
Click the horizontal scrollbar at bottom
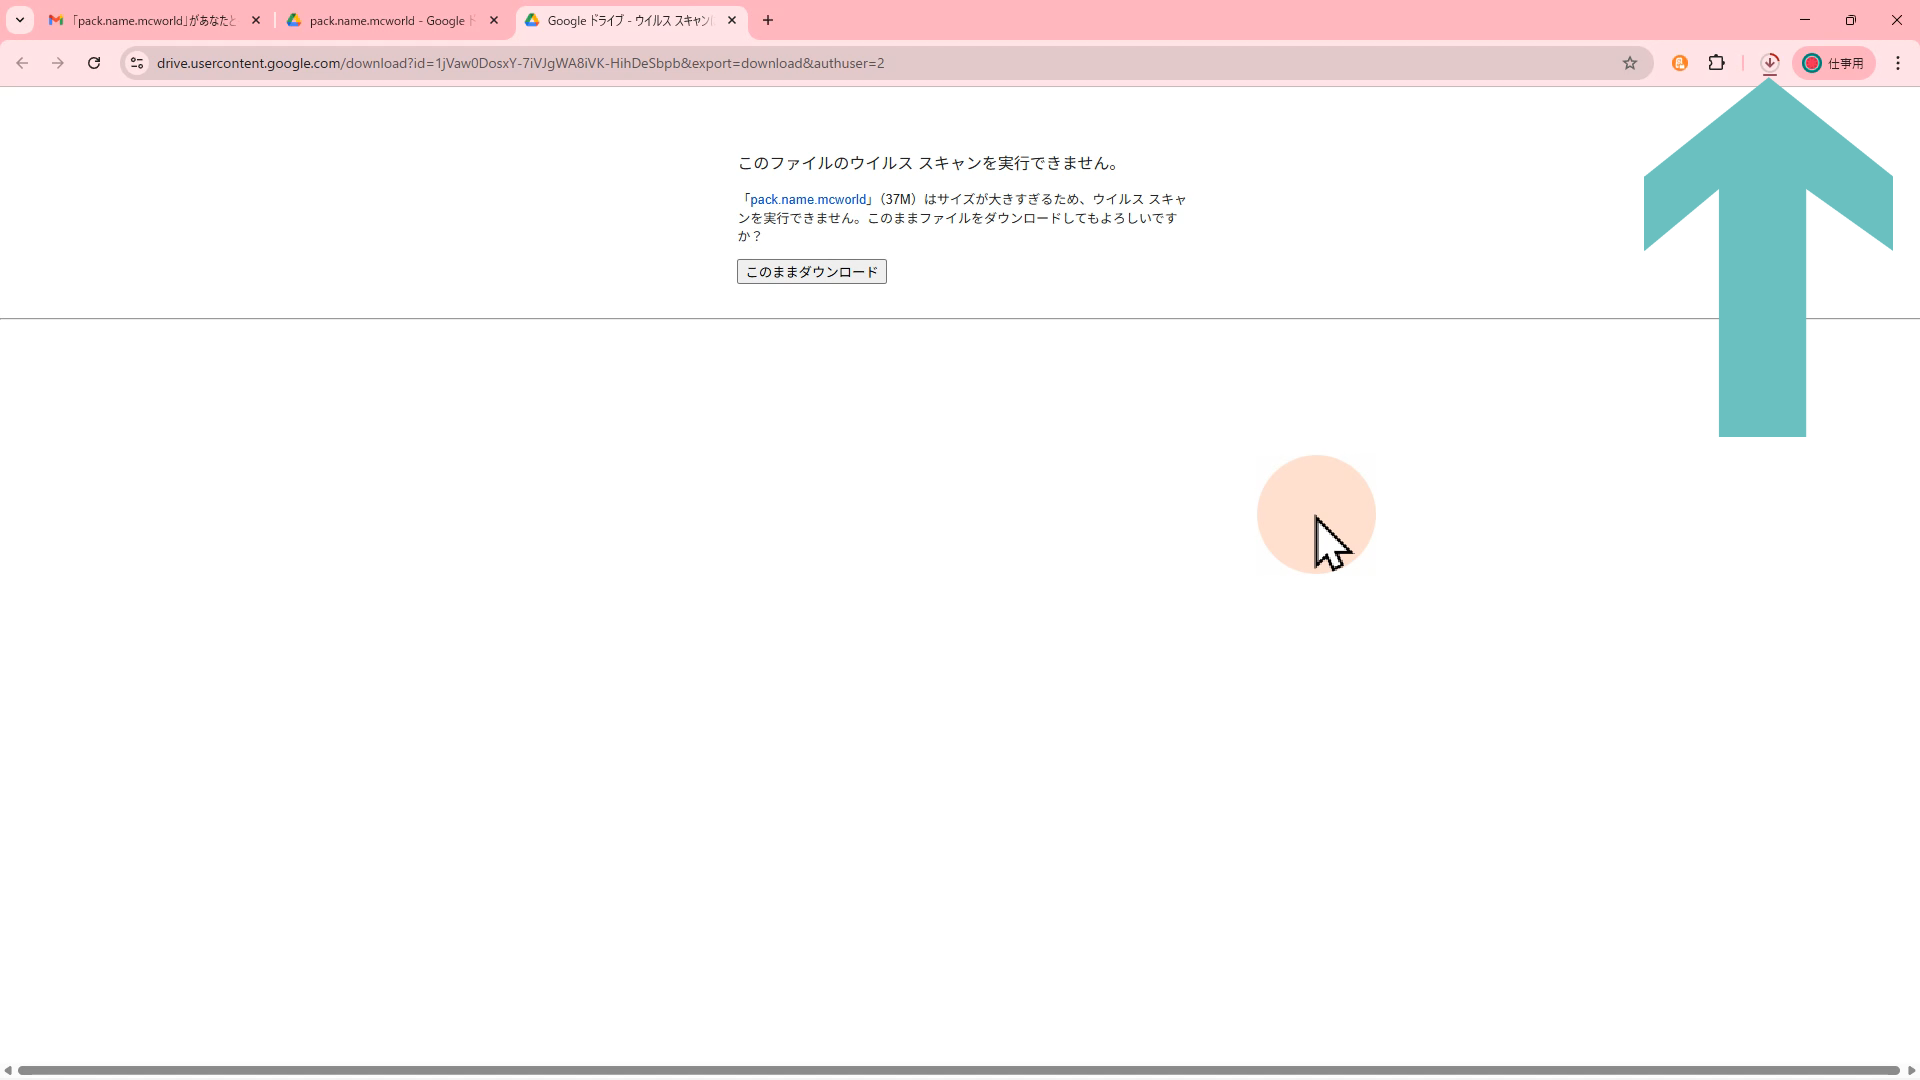pos(958,1070)
